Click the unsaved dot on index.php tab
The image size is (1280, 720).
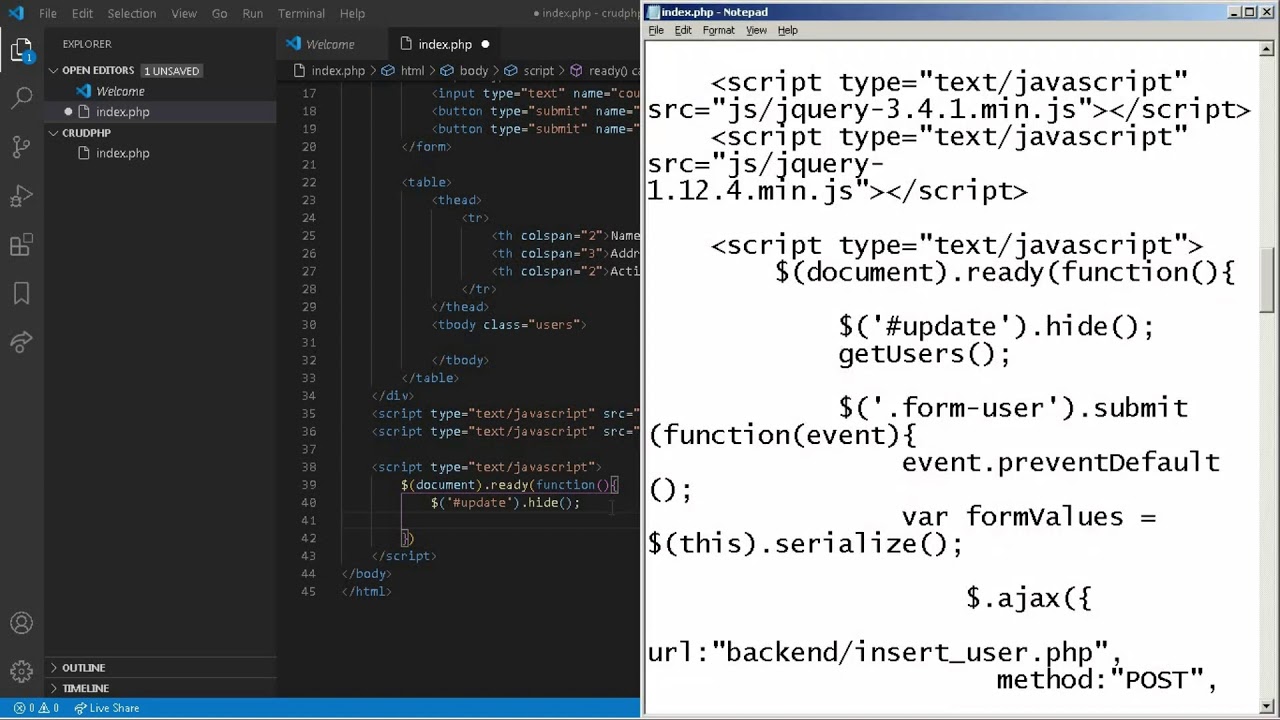(485, 44)
